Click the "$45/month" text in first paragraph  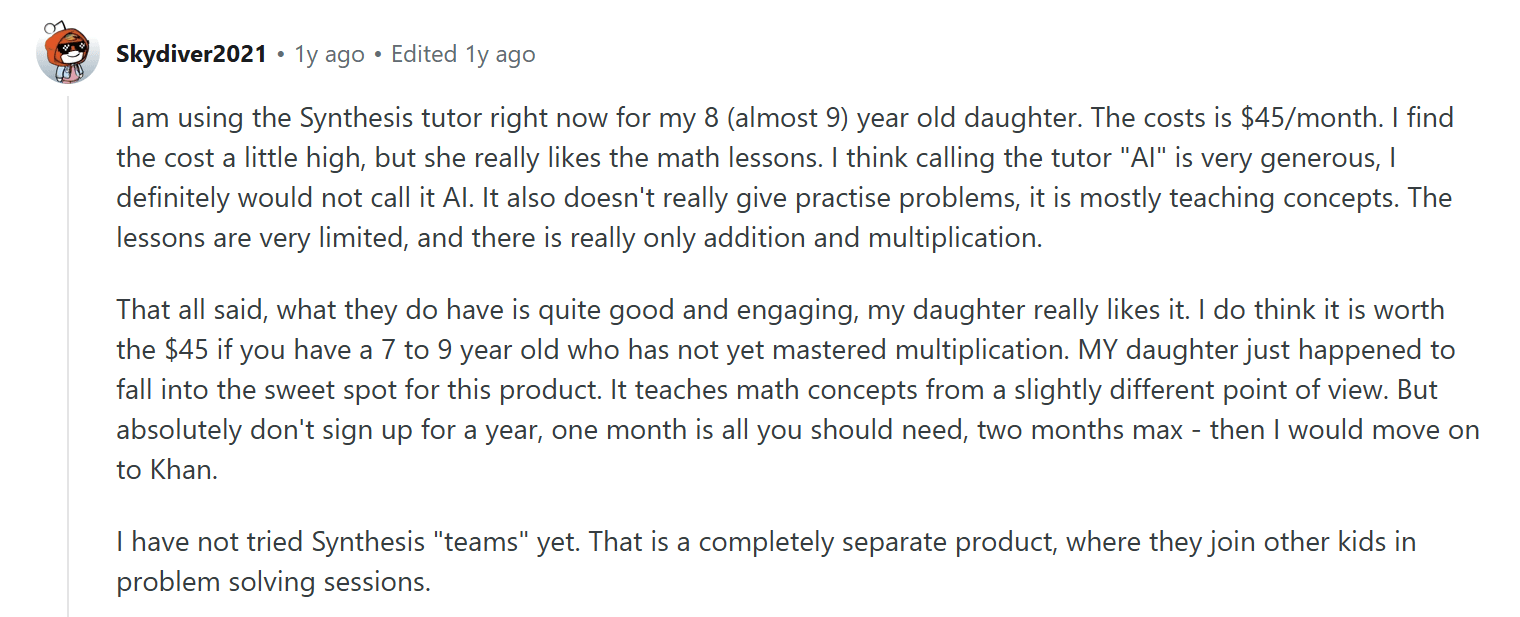1309,118
